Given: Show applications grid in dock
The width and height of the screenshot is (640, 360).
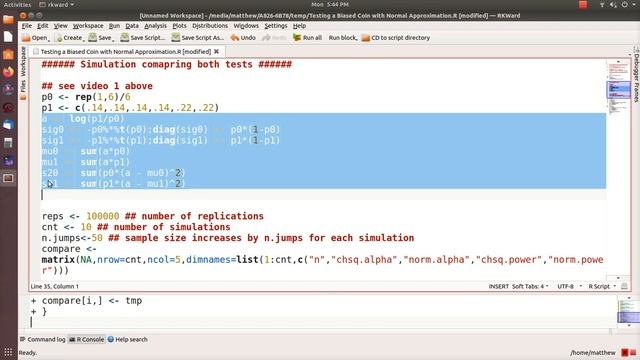Looking at the screenshot, I should click(x=8, y=352).
